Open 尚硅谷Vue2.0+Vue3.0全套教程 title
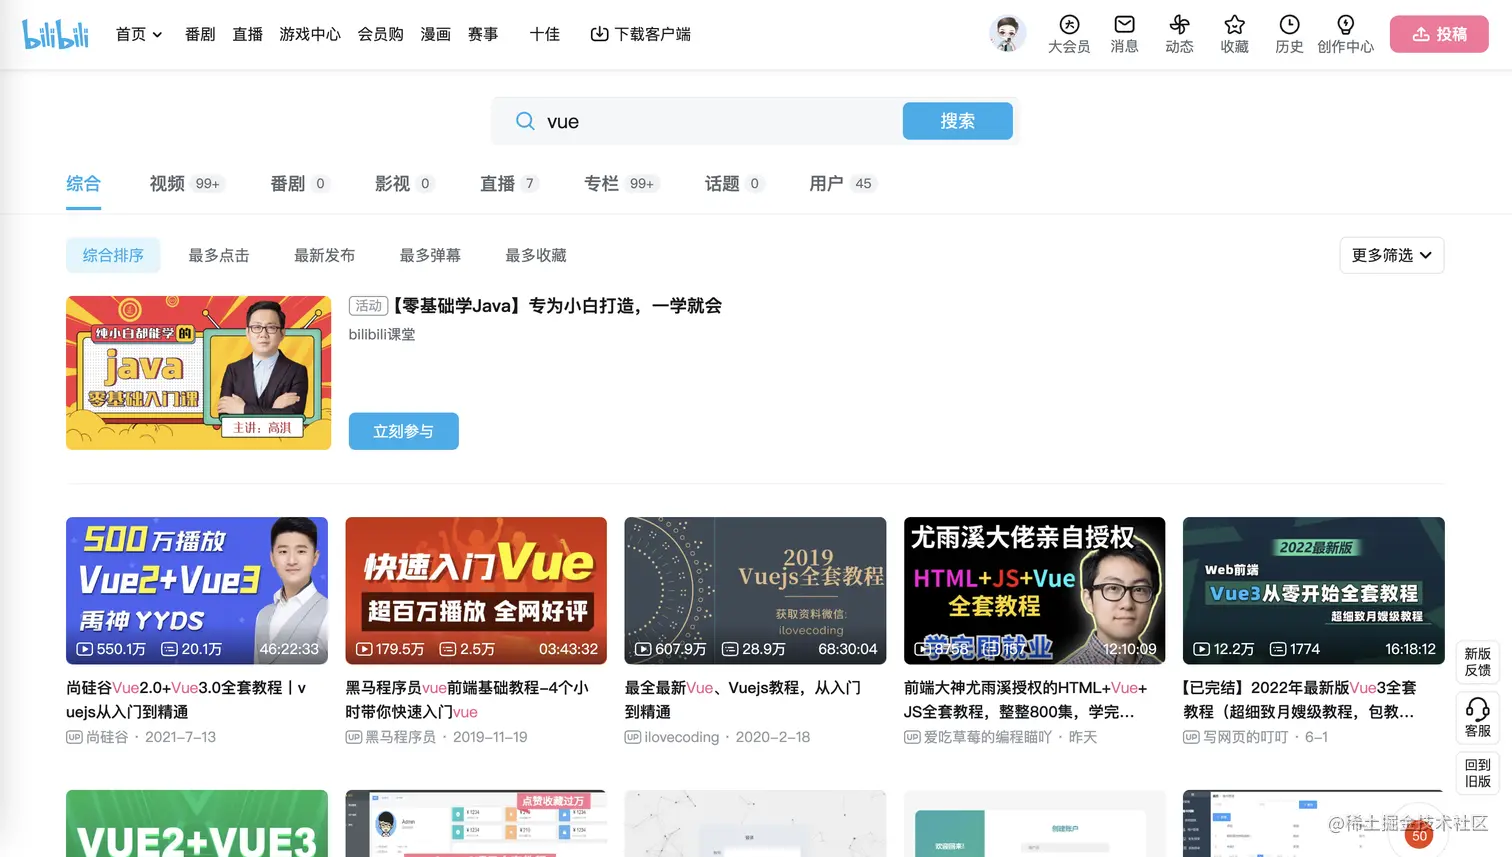The image size is (1512, 857). [x=186, y=700]
